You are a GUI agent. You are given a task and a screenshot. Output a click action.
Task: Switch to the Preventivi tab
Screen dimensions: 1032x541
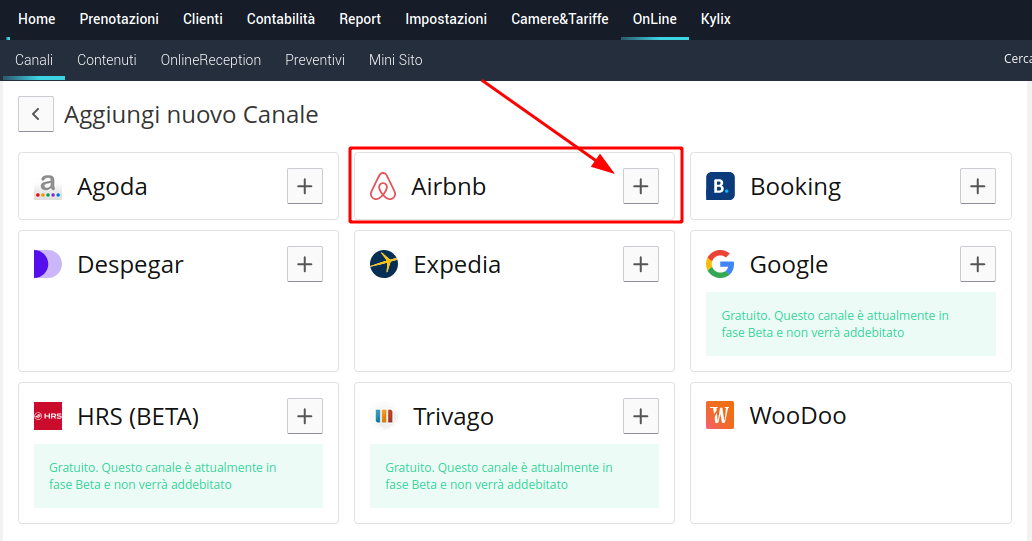315,60
